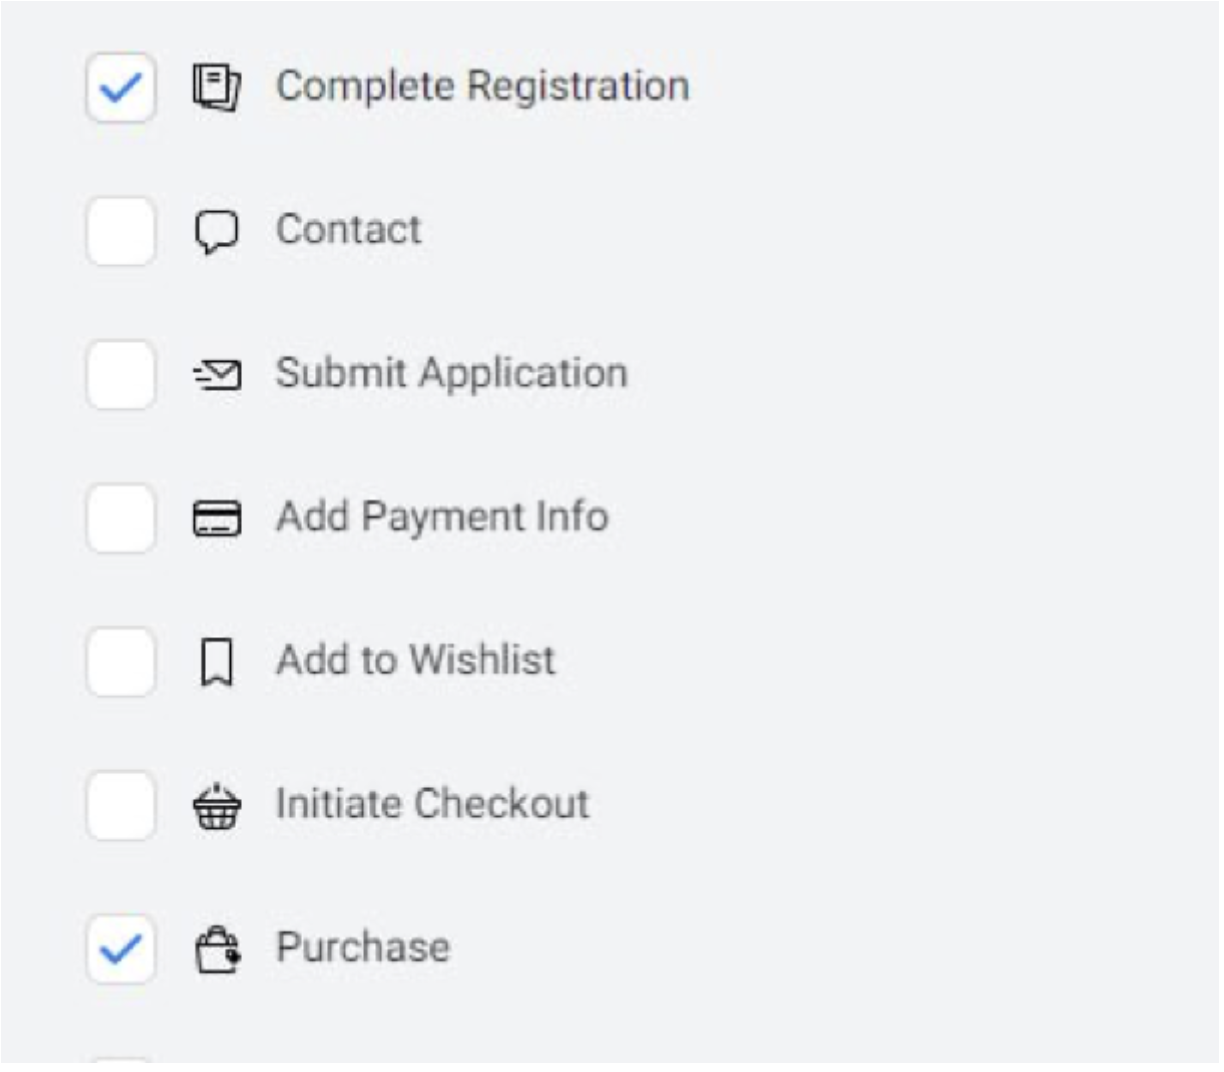Click the Contact label text
Screen dimensions: 1224x1072
click(348, 230)
